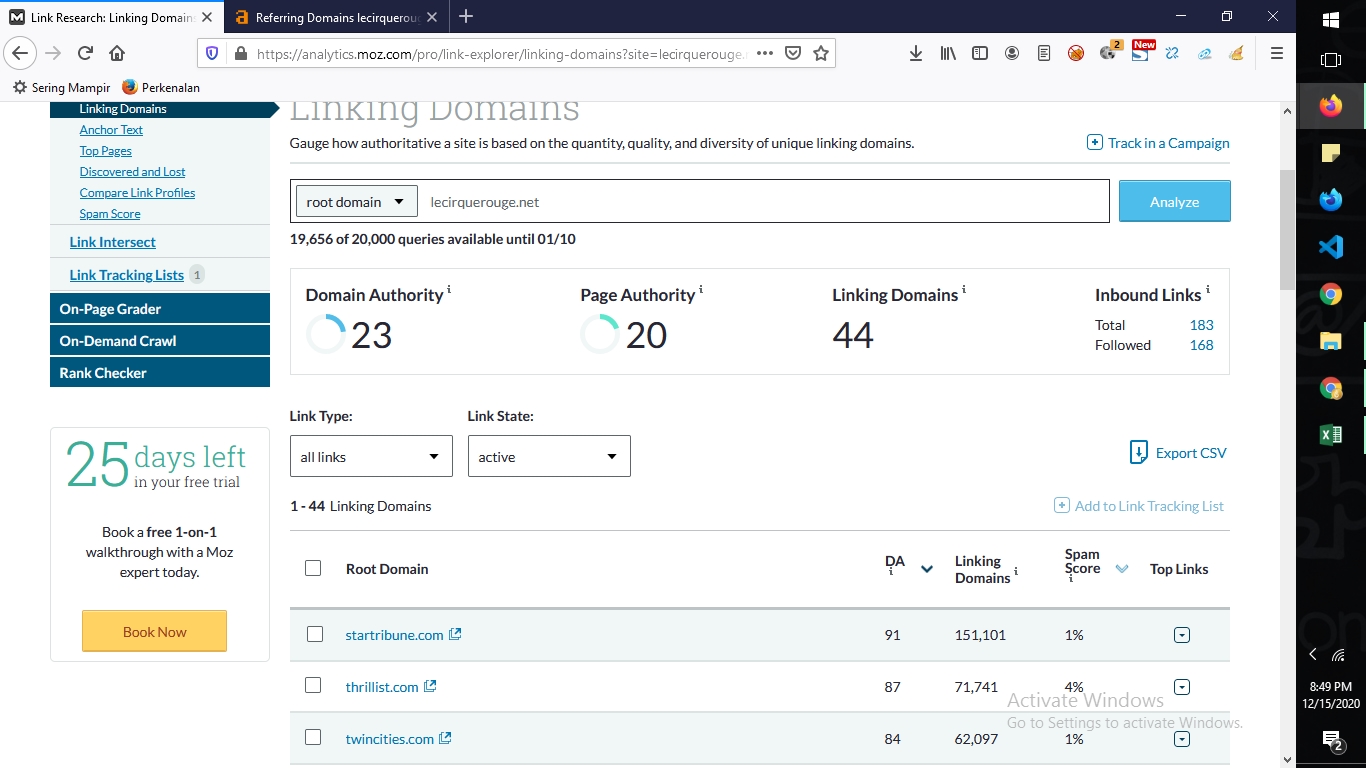Open the Link Type all links dropdown

tap(371, 456)
